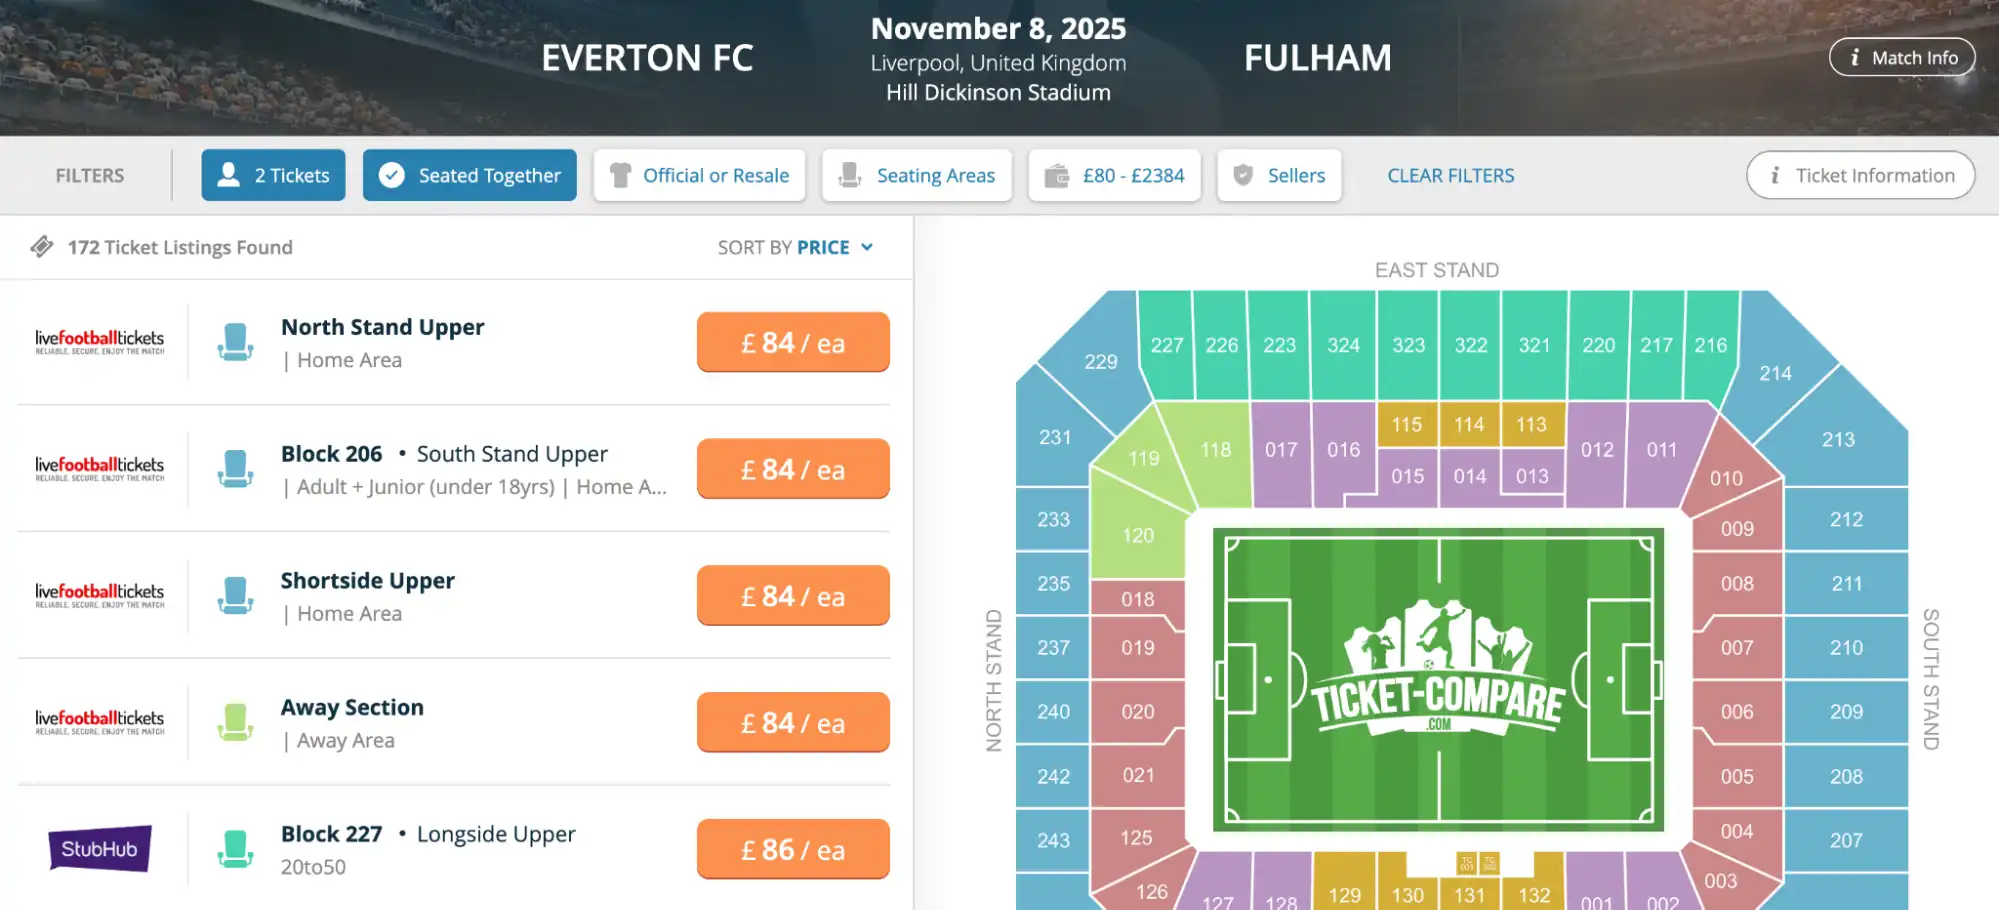Disable the 2 Tickets filter
1999x910 pixels.
click(x=272, y=174)
